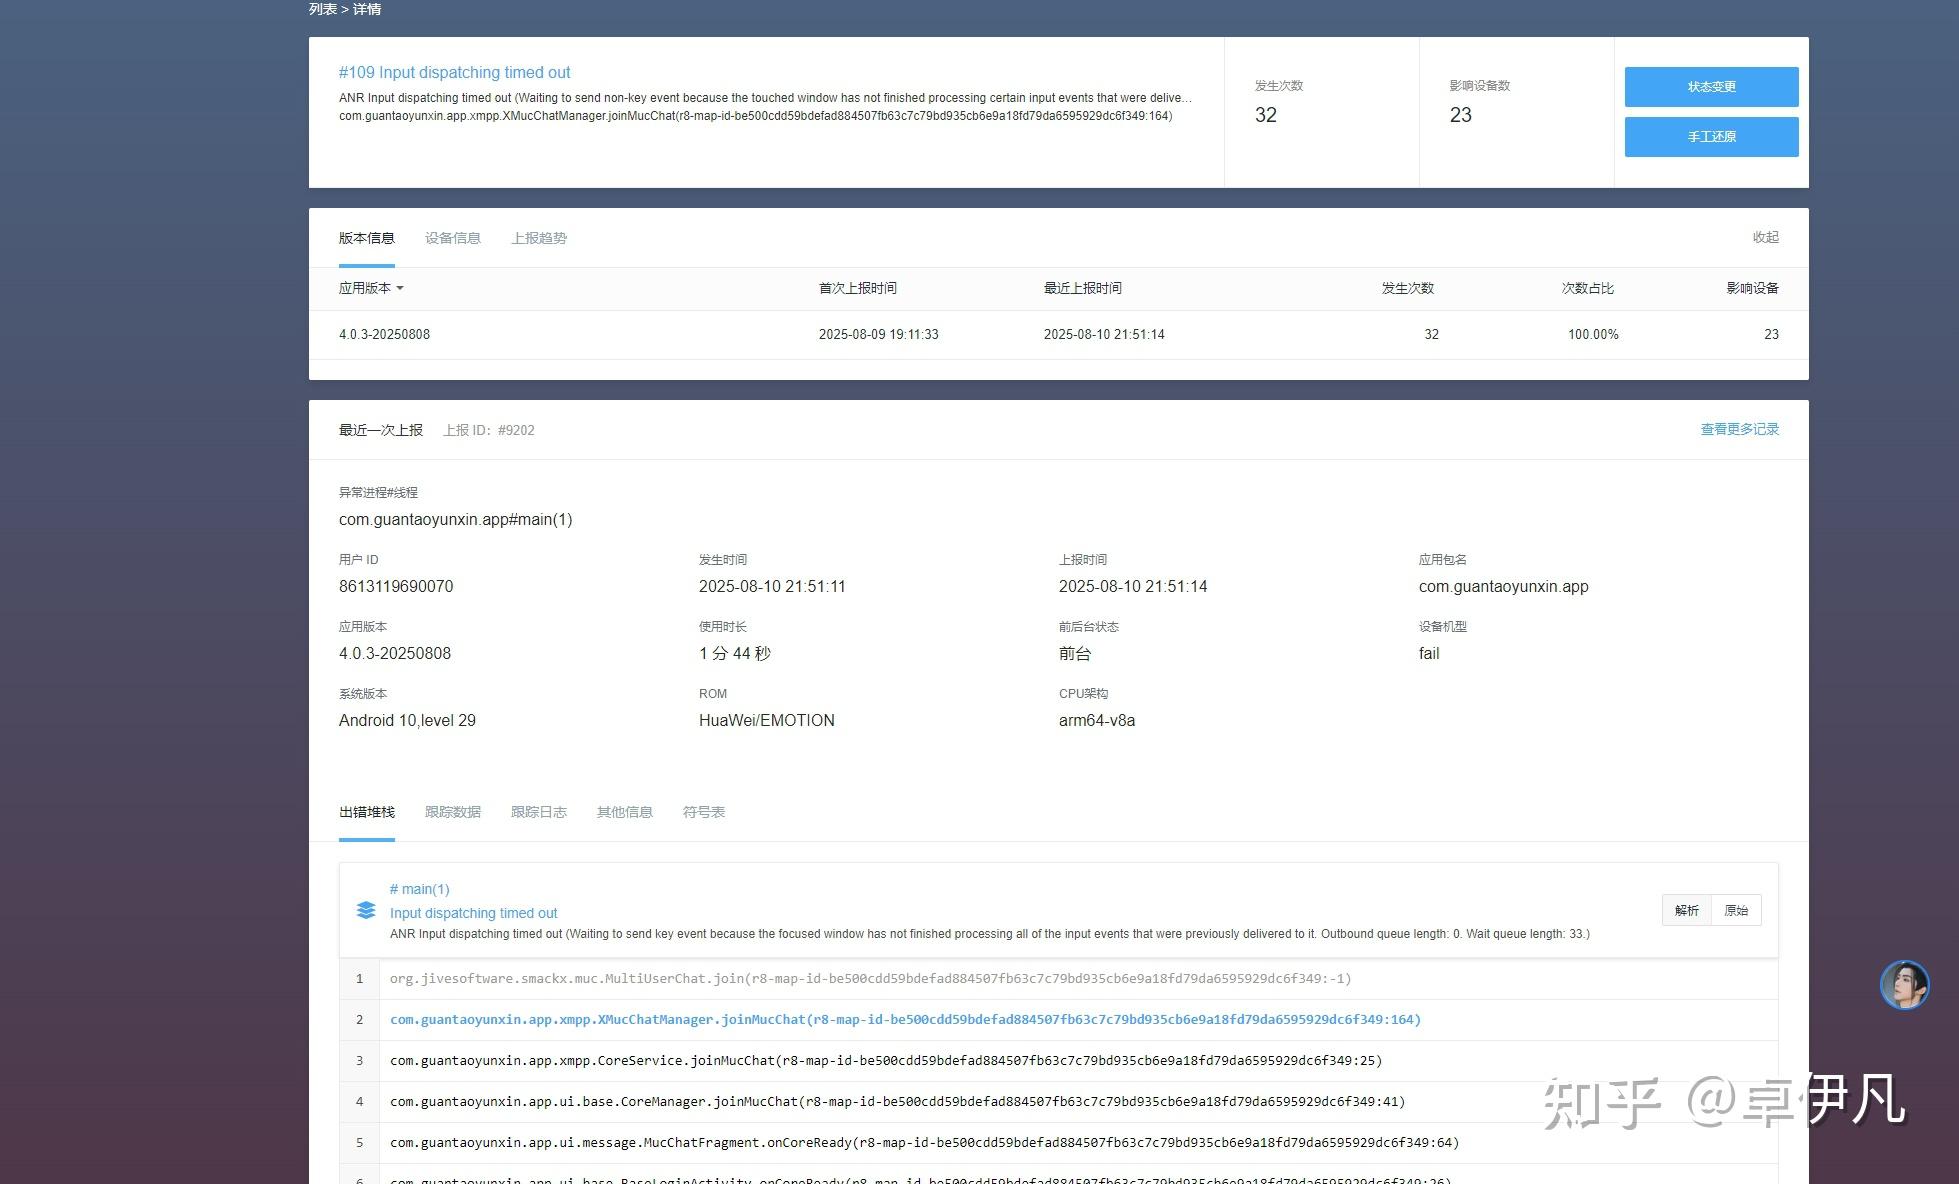
Task: Open the 其他信息 tab
Action: point(624,812)
